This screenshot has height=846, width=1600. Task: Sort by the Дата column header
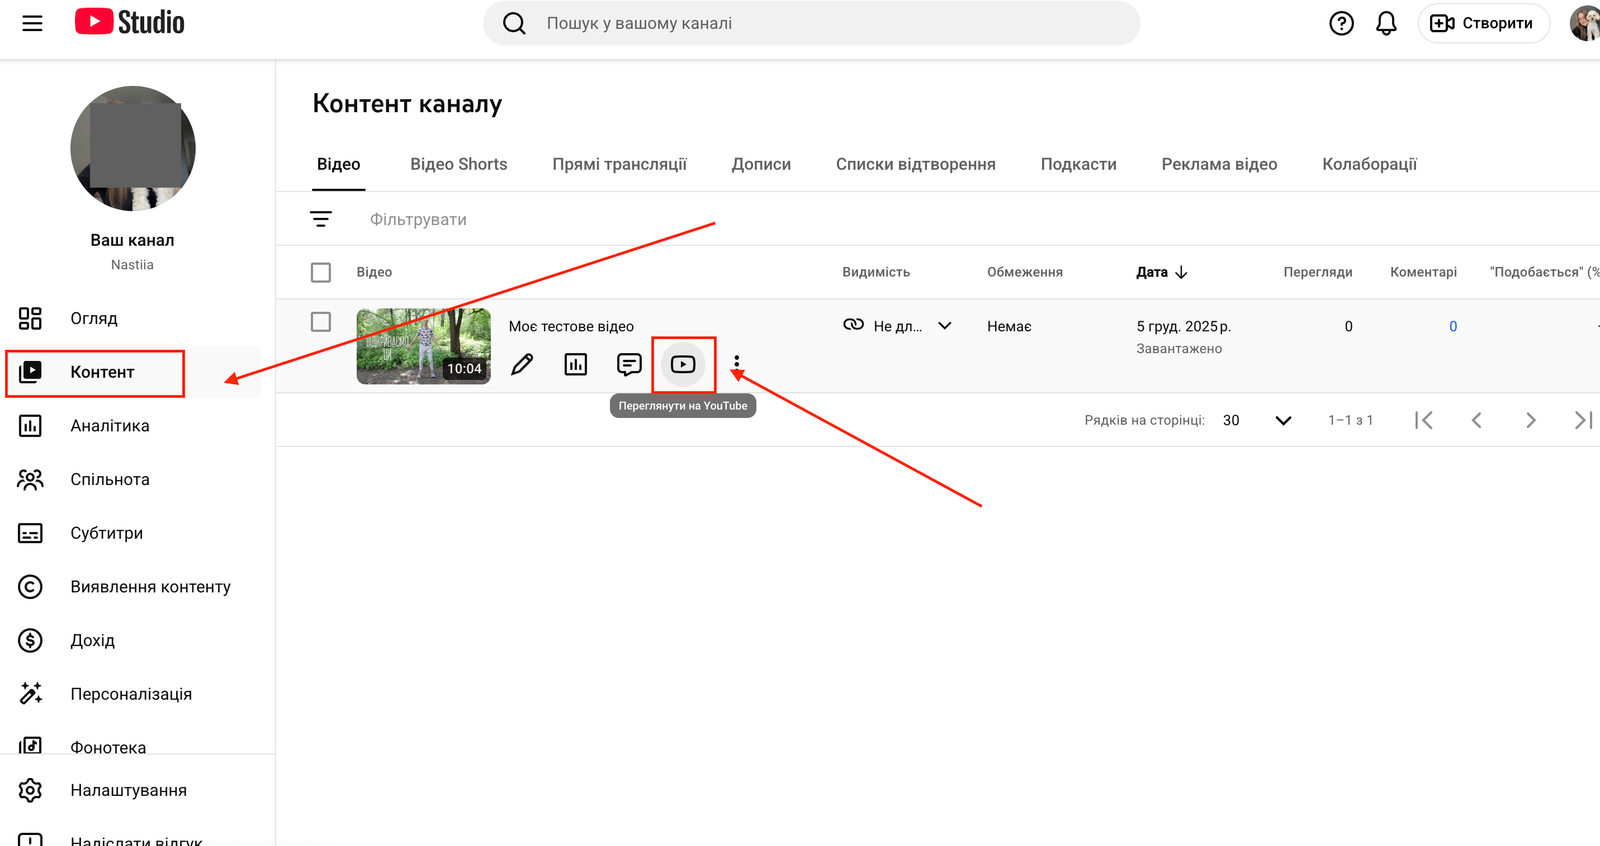pos(1152,272)
